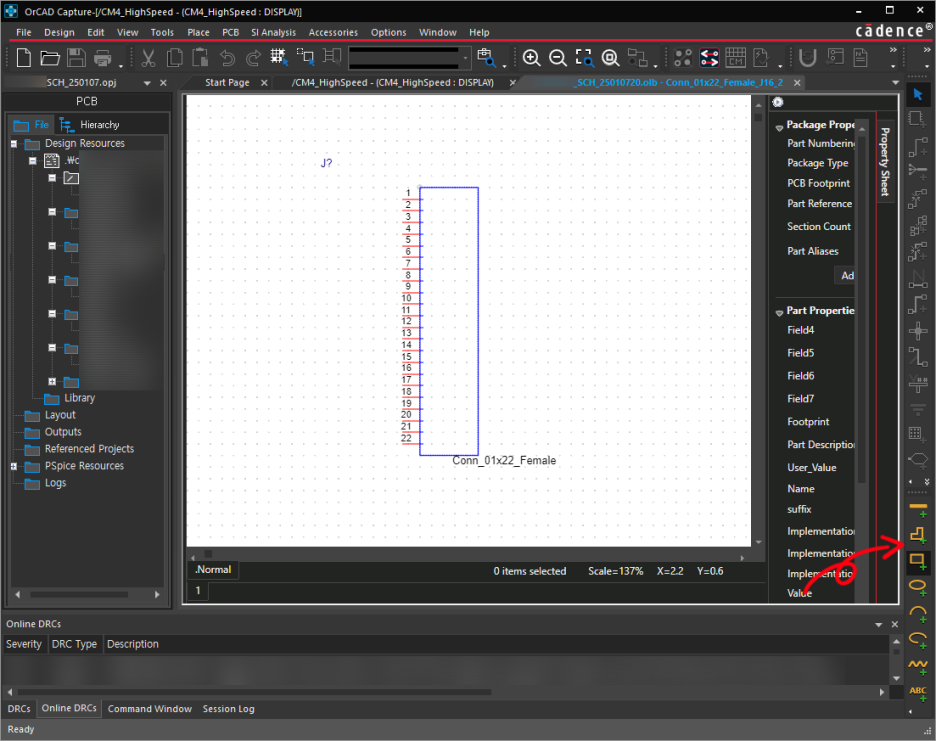The width and height of the screenshot is (936, 741).
Task: Select the Place Line tool
Action: (x=918, y=508)
